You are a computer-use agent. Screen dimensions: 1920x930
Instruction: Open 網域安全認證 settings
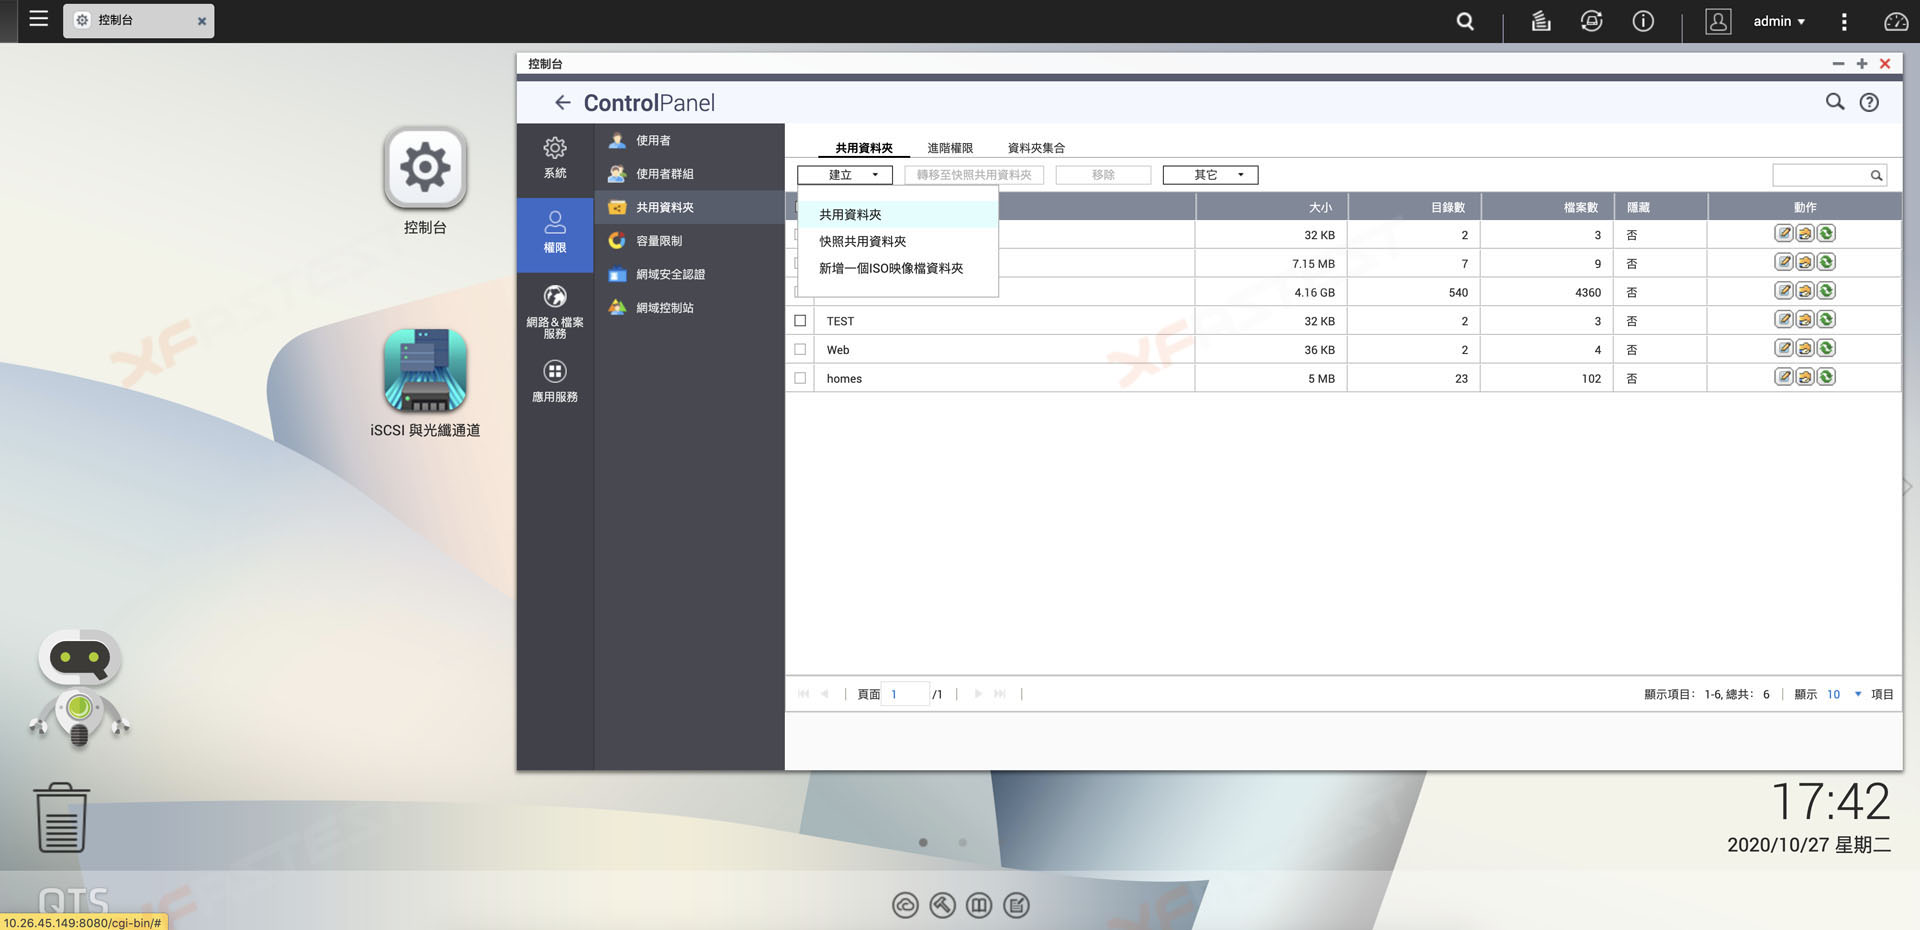pos(689,274)
